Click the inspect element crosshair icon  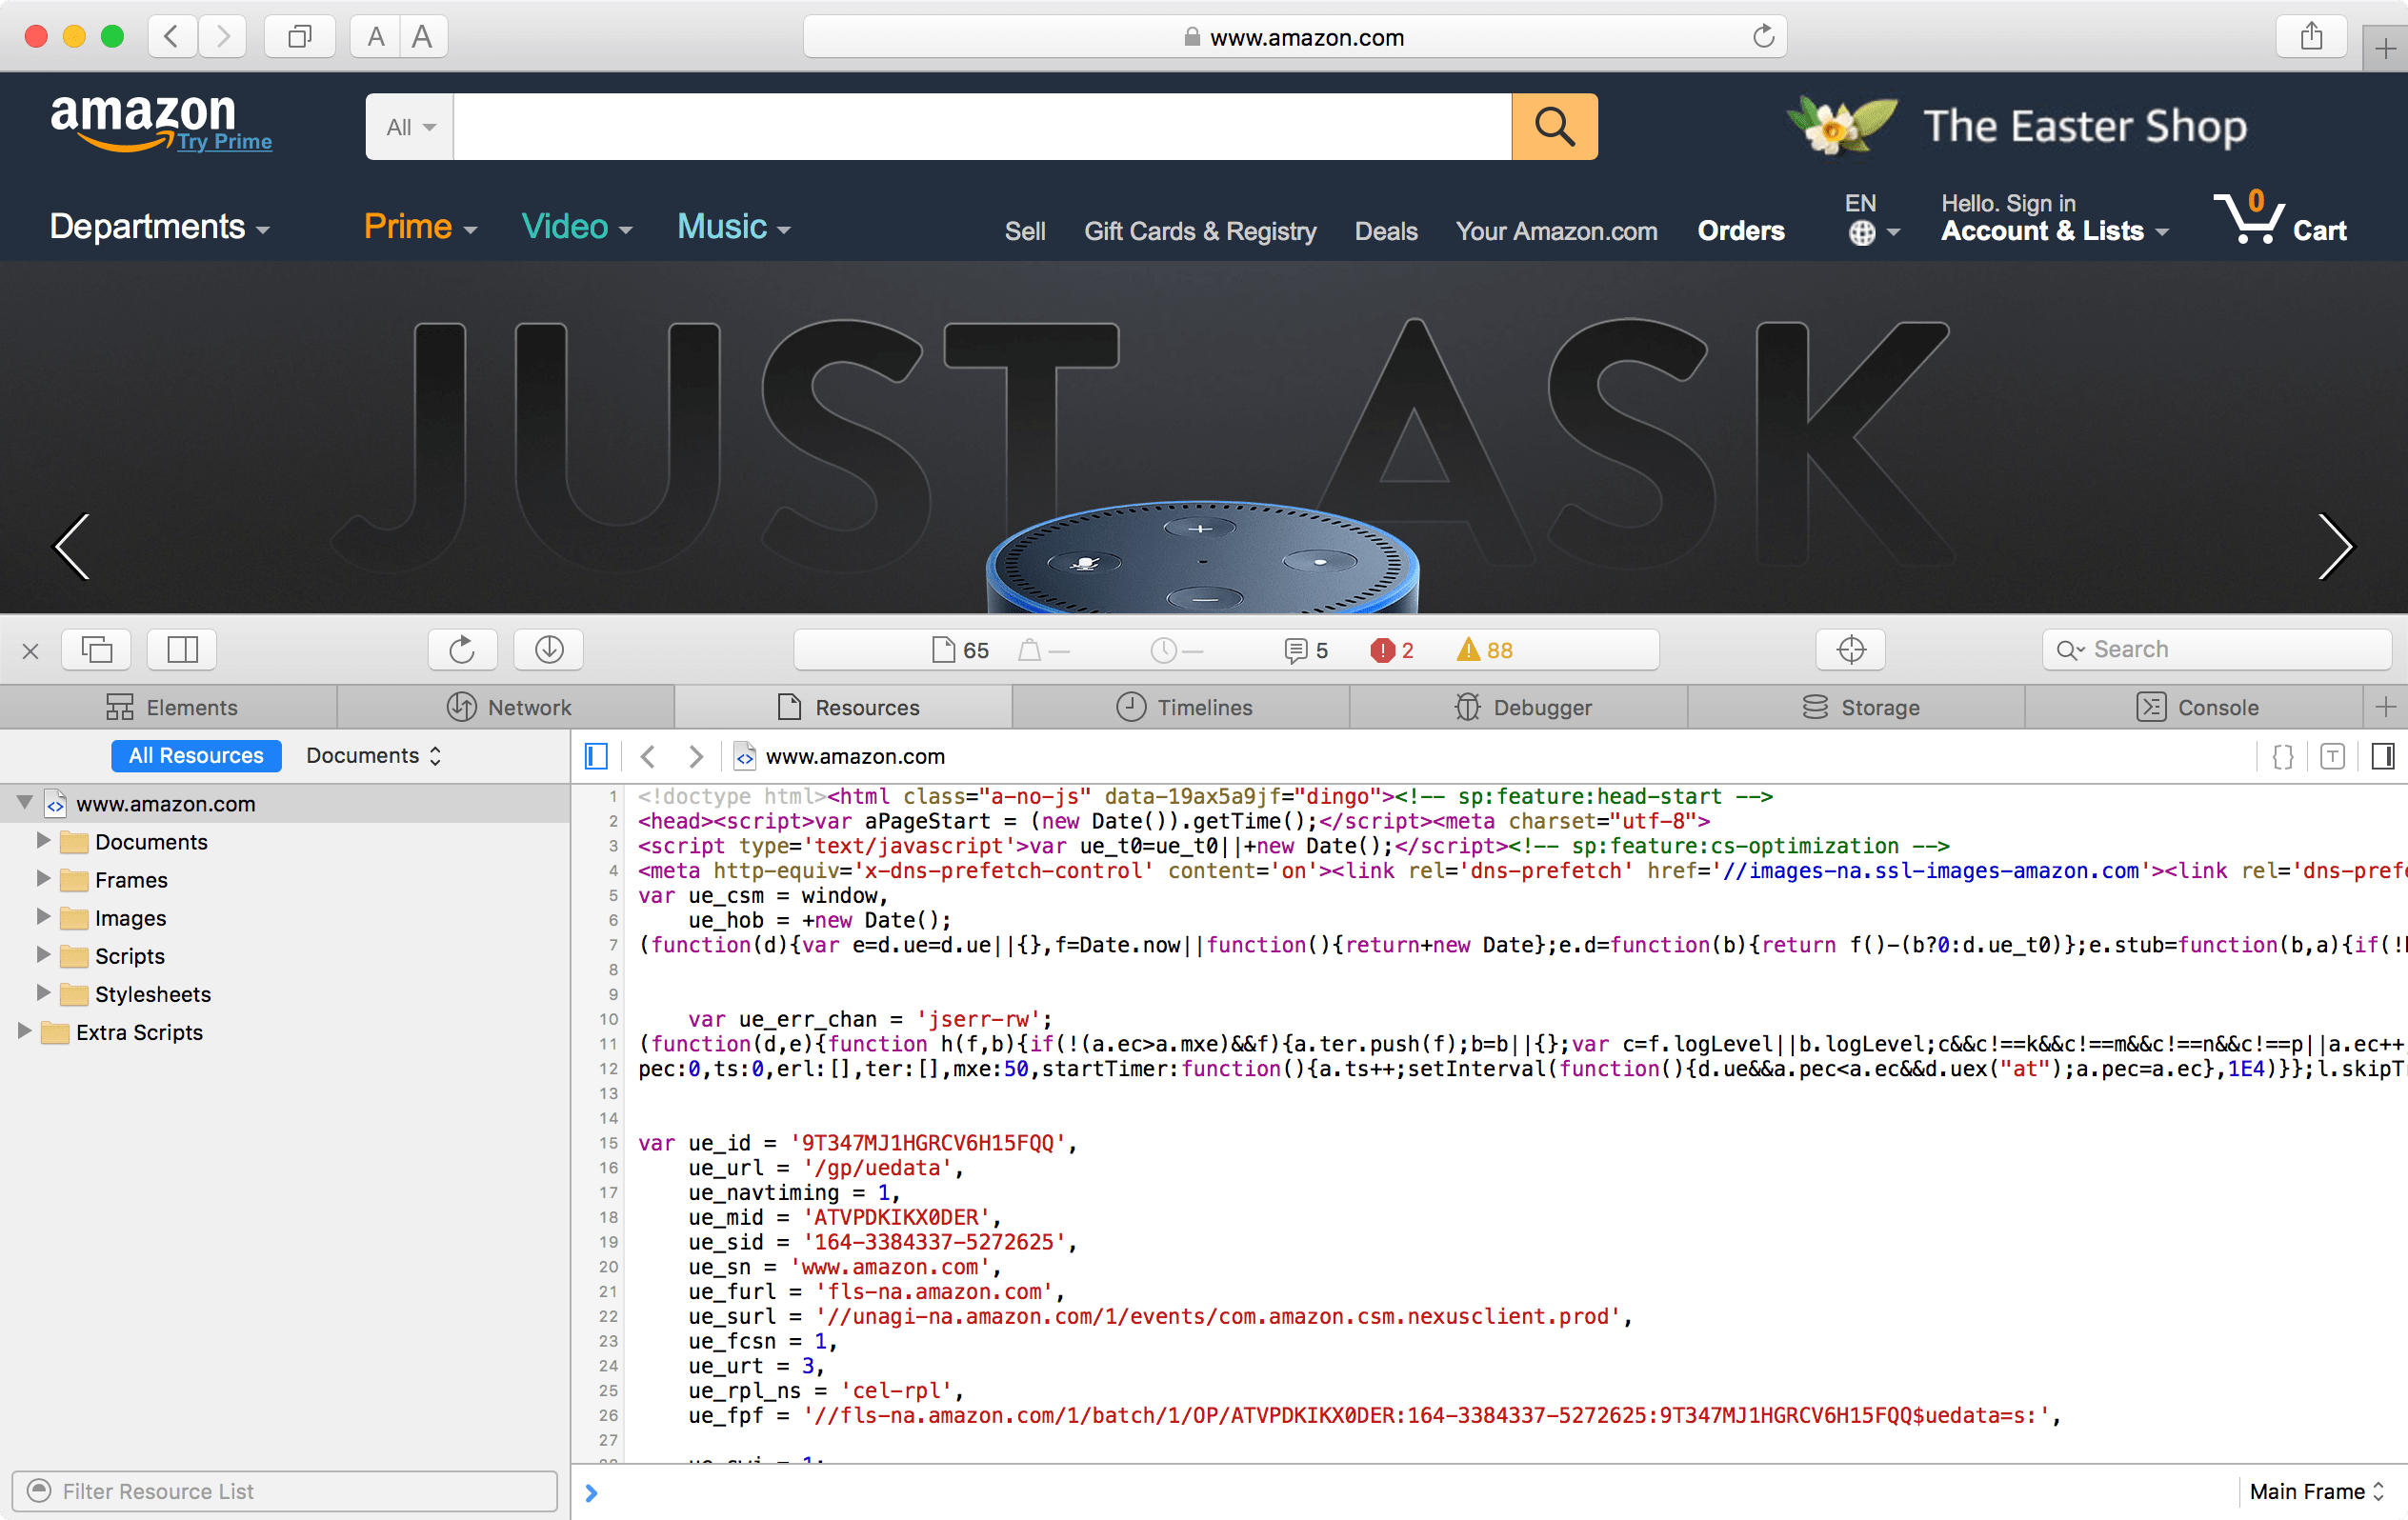click(x=1850, y=650)
